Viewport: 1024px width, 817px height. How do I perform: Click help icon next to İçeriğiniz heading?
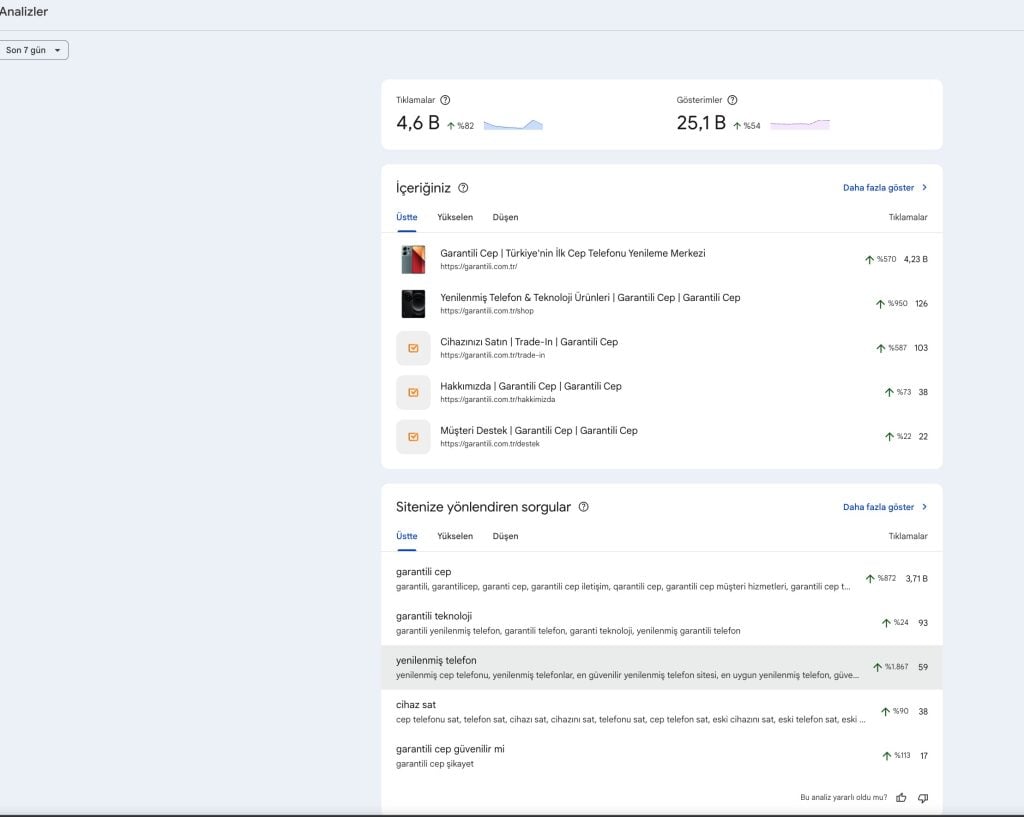[x=463, y=188]
